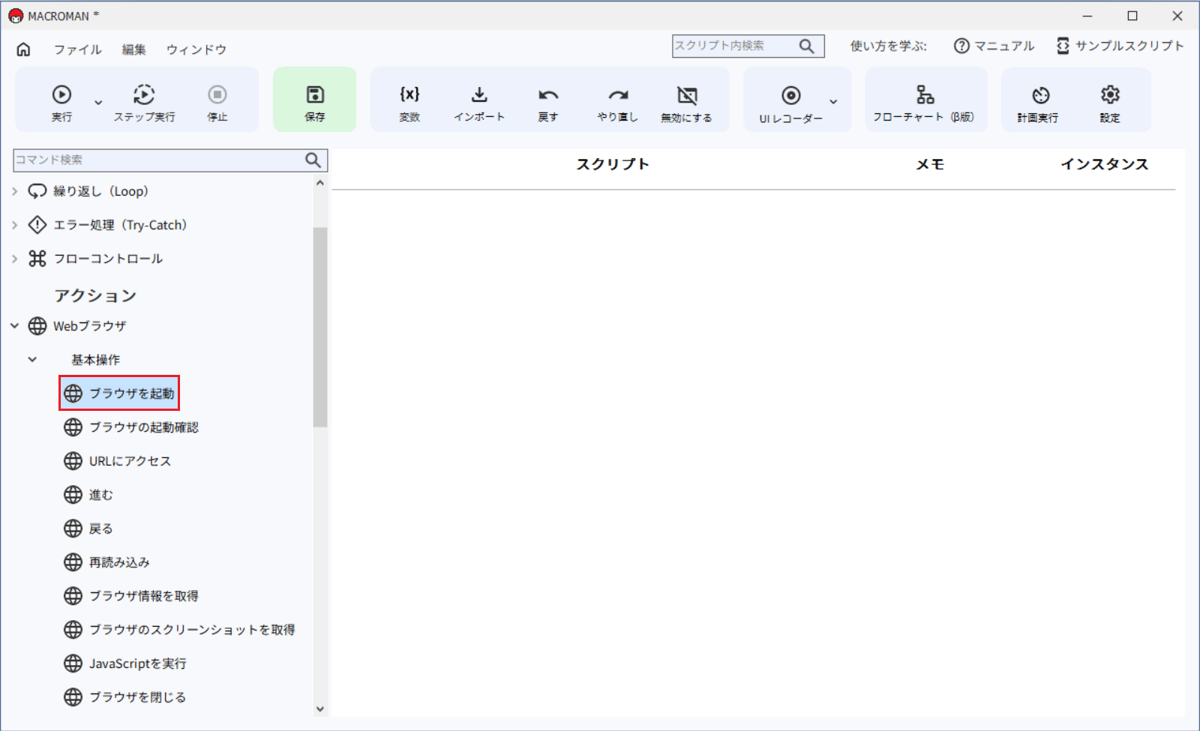Redo with the やり直し icon
Image resolution: width=1200 pixels, height=731 pixels.
(x=618, y=95)
